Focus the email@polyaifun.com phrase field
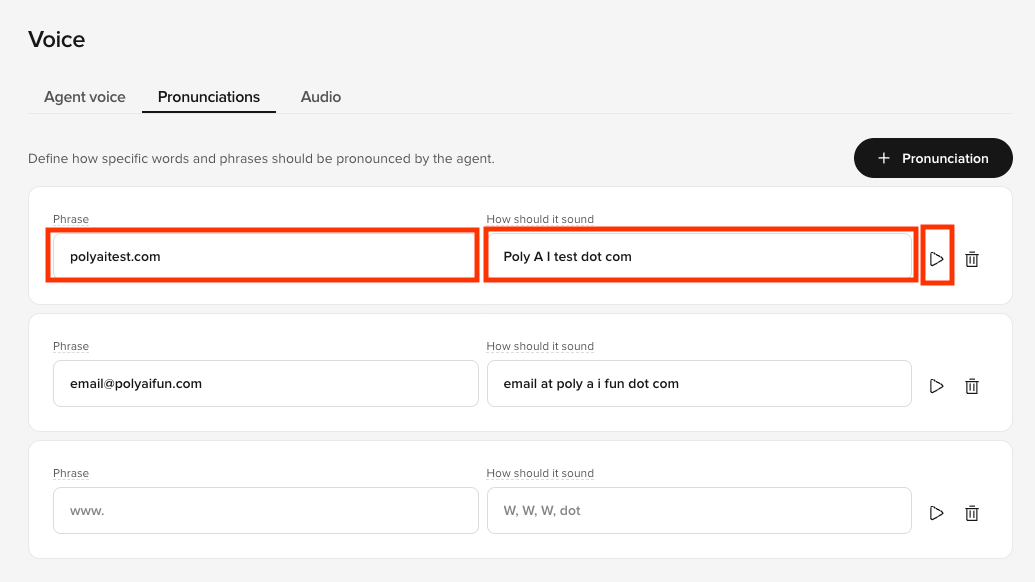The width and height of the screenshot is (1035, 582). (265, 383)
